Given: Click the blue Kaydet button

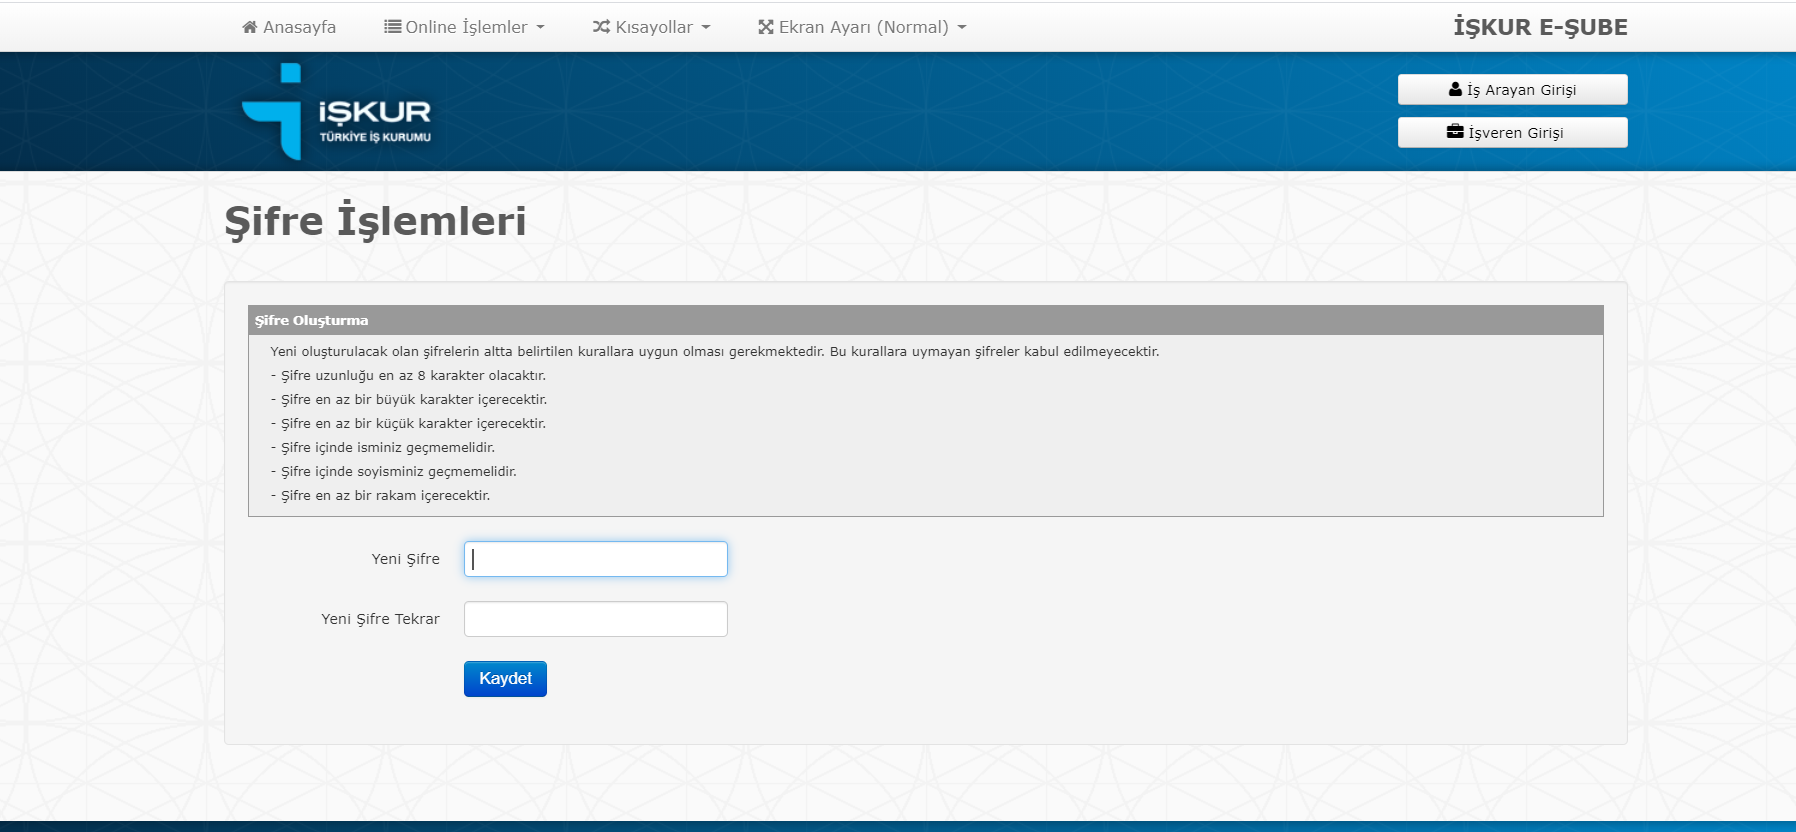Looking at the screenshot, I should (505, 679).
